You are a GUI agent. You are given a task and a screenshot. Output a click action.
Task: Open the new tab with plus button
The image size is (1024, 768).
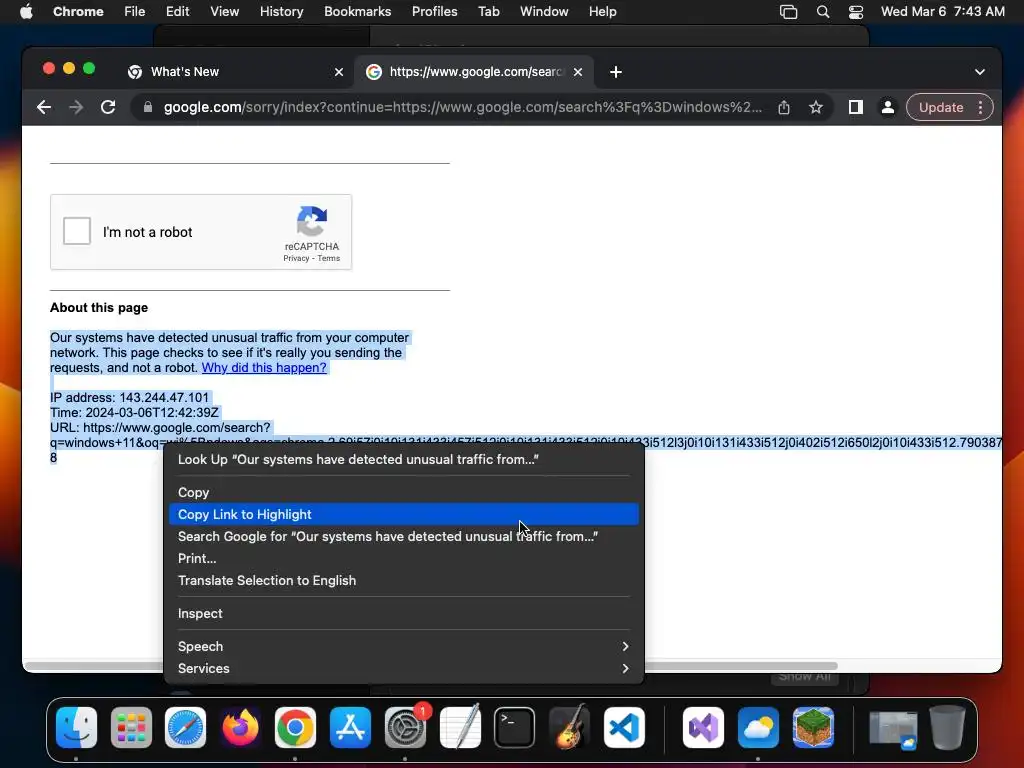pyautogui.click(x=616, y=72)
